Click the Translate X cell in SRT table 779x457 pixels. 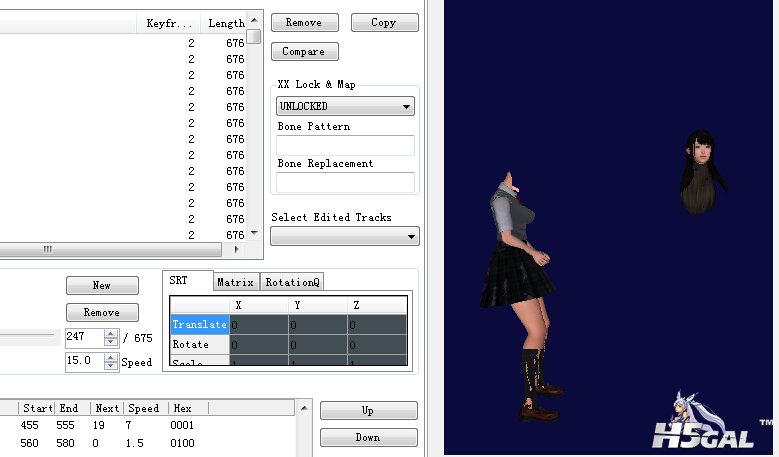pos(258,325)
